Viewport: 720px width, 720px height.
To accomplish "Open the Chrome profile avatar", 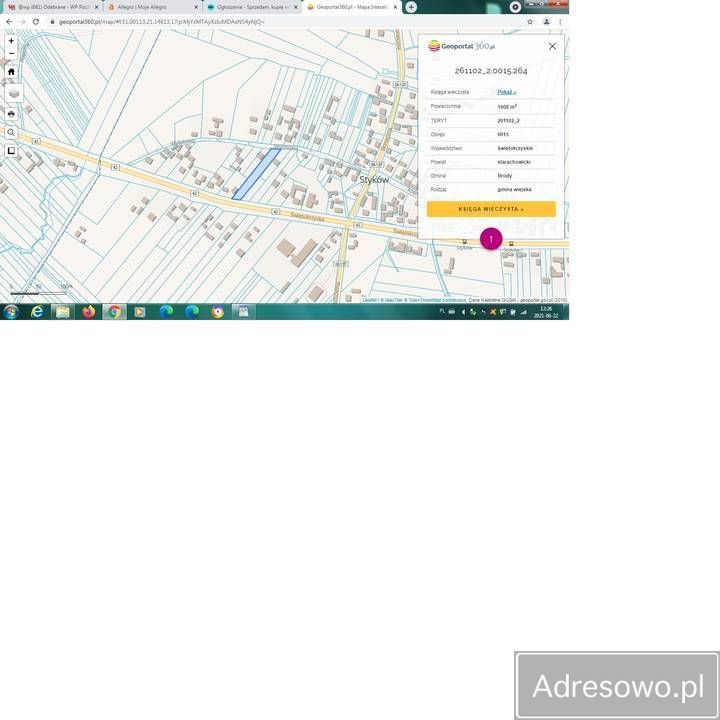I will [546, 22].
